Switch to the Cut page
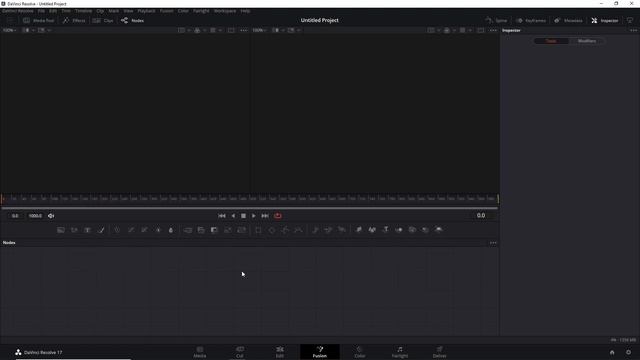Viewport: 640px width, 360px height. pos(240,352)
